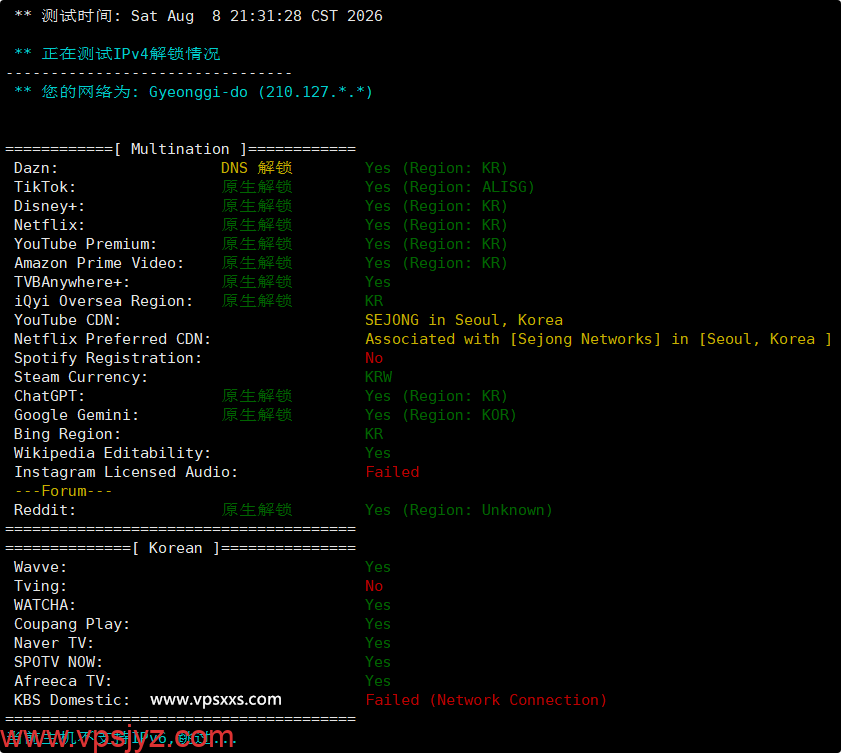
Task: Select Netflix result 'Yes (Region: KR)'
Action: [x=436, y=225]
